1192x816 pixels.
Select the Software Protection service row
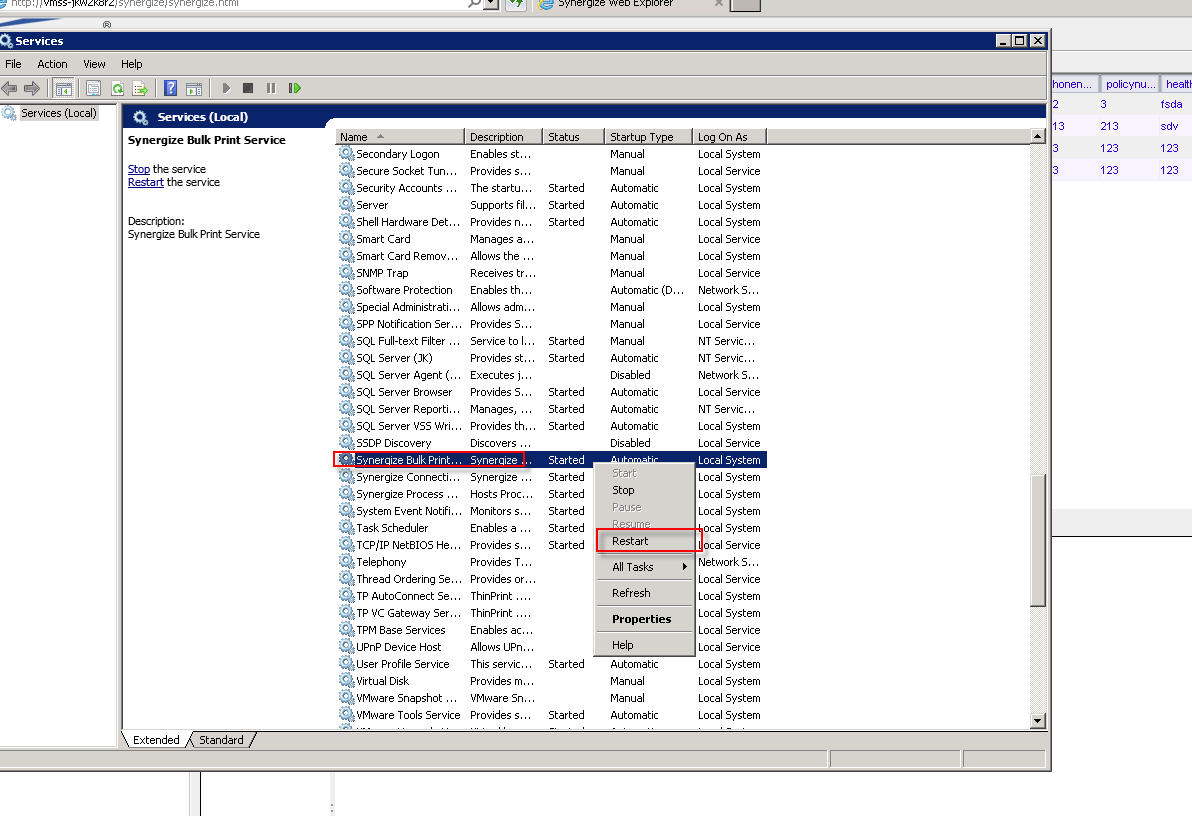point(551,290)
